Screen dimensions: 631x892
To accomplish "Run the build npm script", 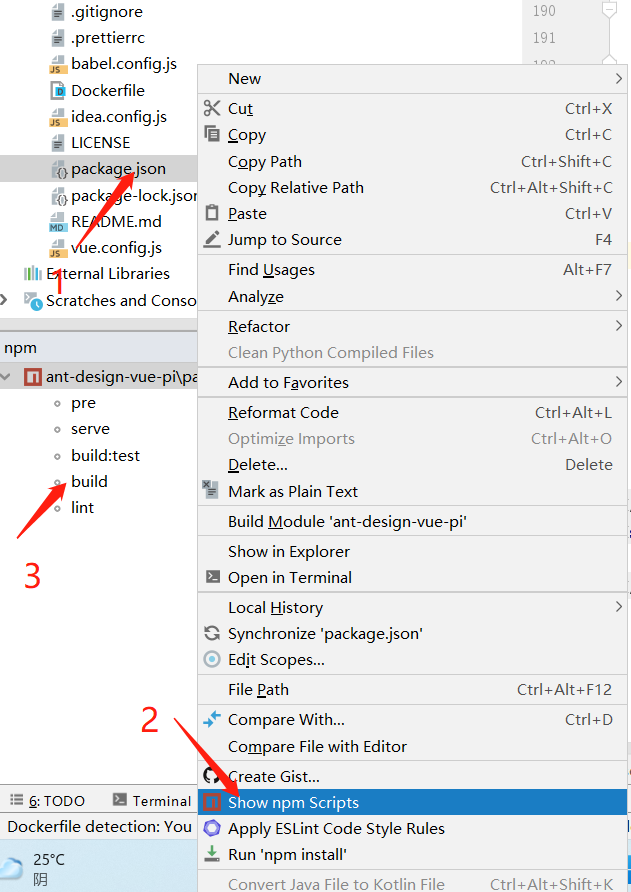I will tap(89, 481).
